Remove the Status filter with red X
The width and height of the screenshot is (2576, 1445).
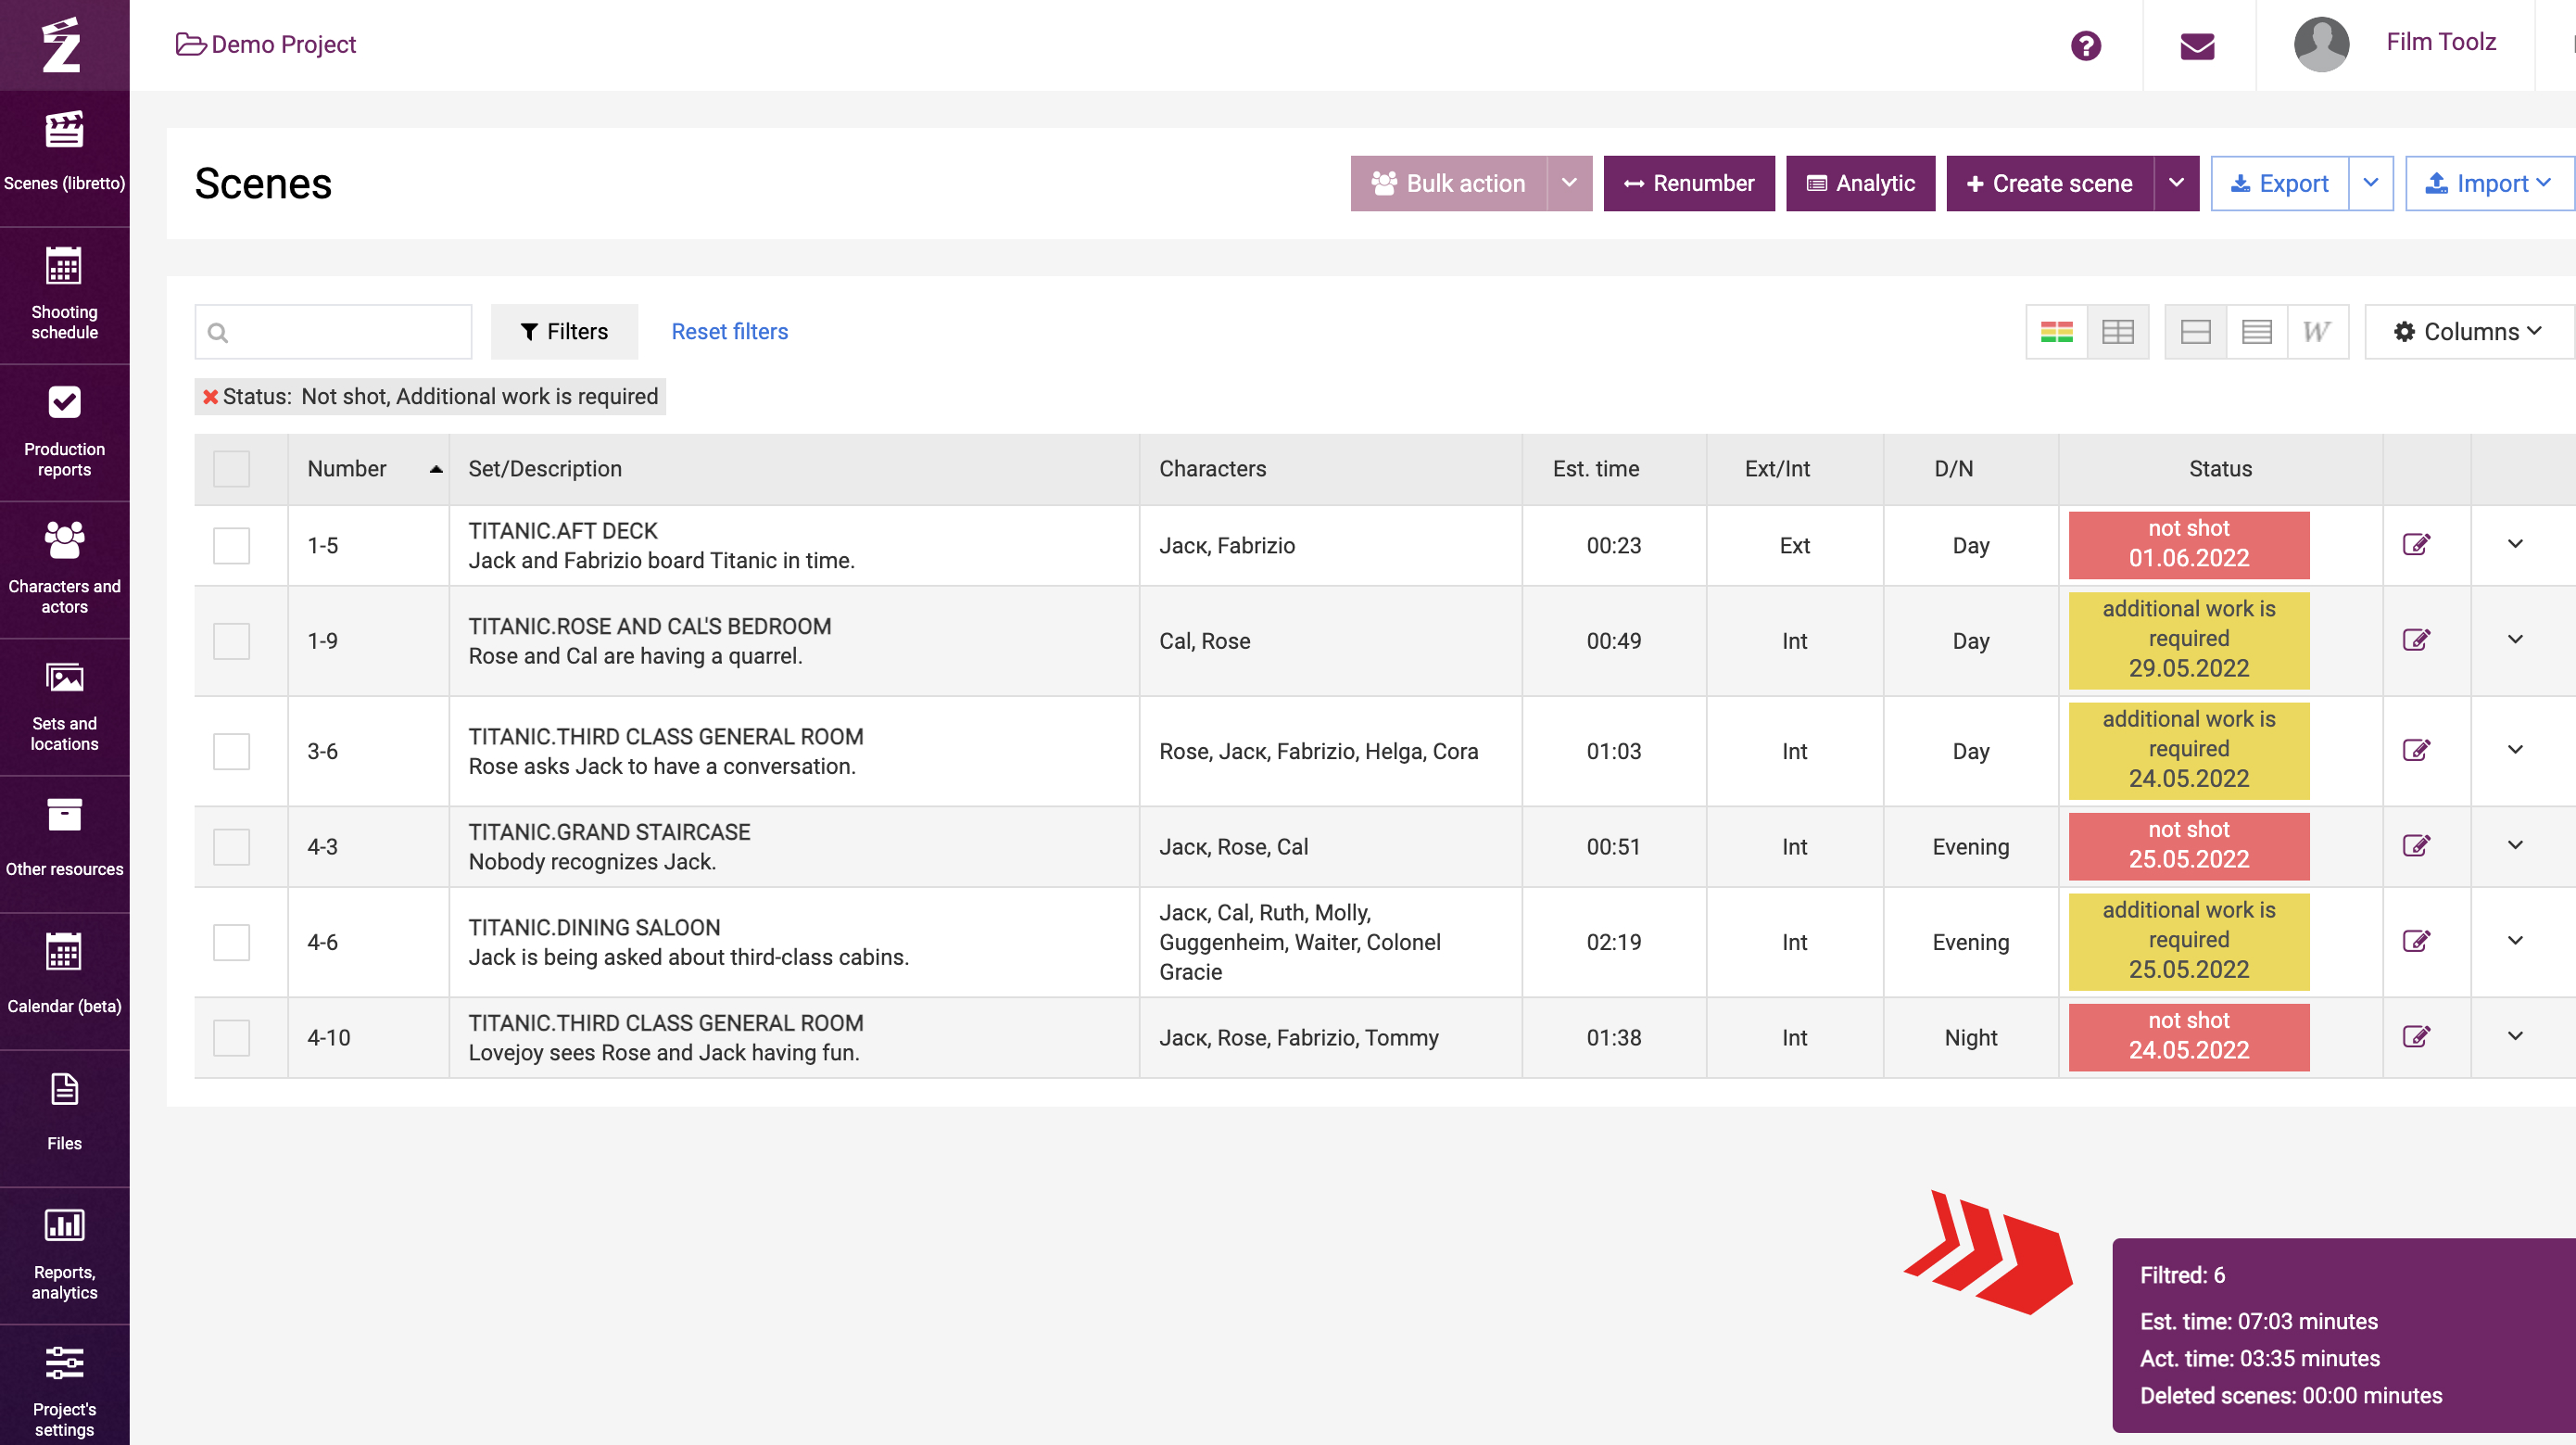click(x=211, y=397)
